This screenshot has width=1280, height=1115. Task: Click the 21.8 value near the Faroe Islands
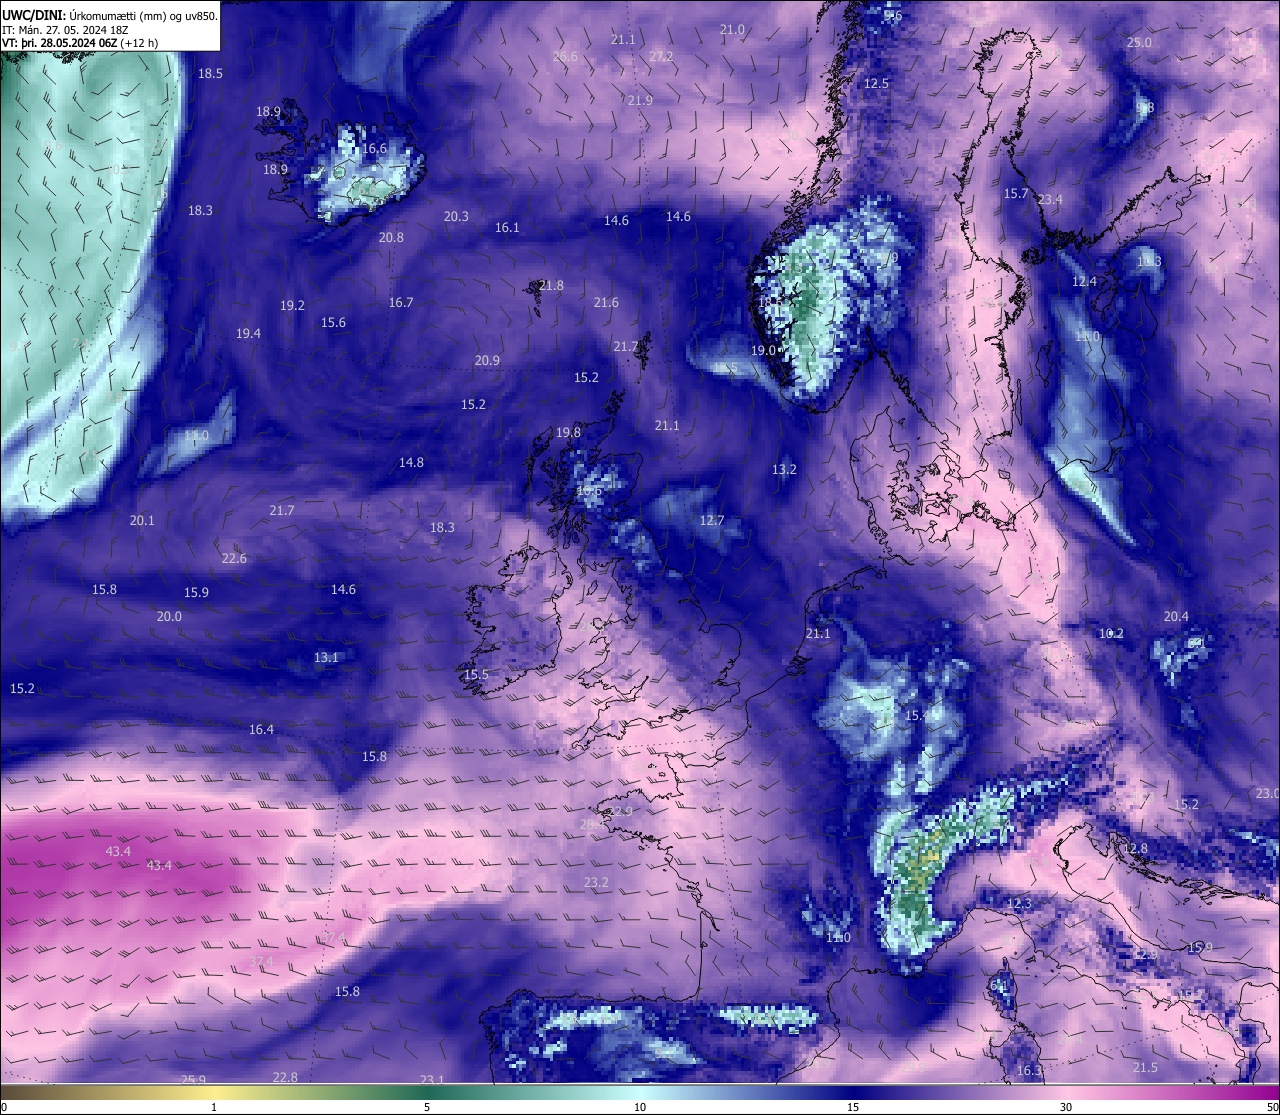click(x=551, y=285)
